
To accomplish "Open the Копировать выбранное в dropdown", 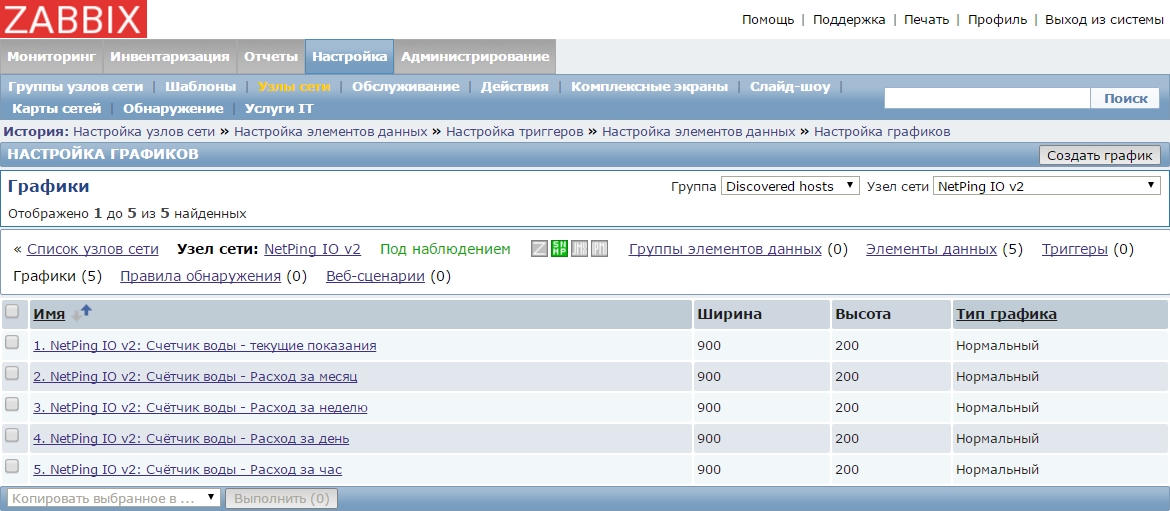I will click(113, 498).
